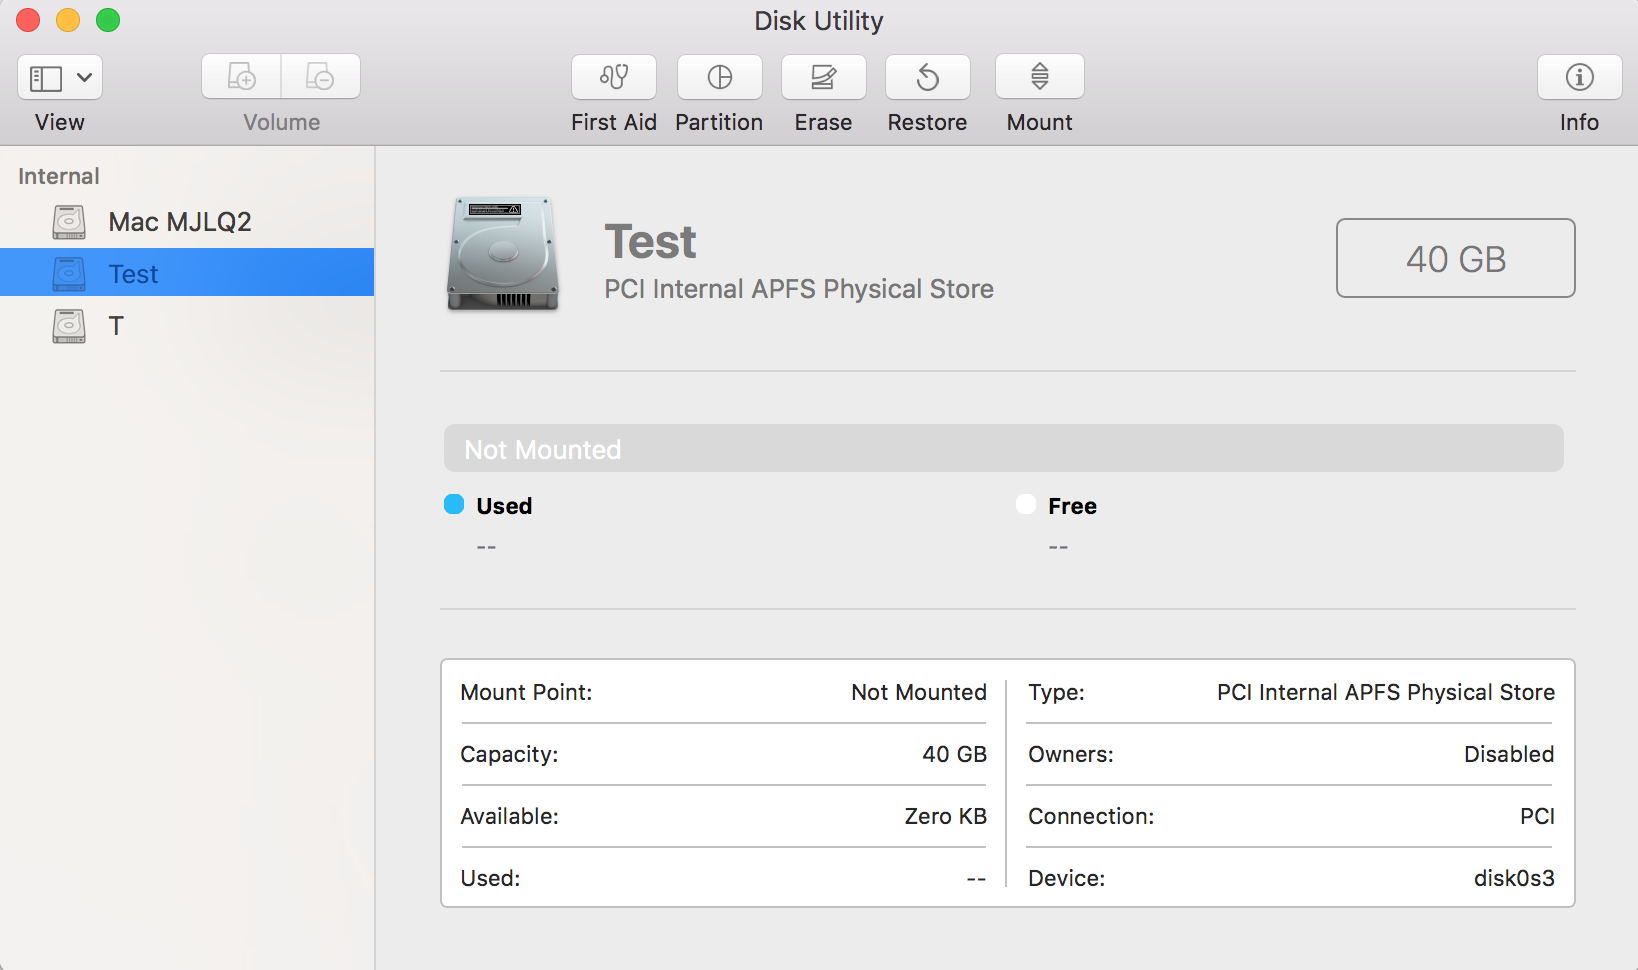Viewport: 1638px width, 970px height.
Task: Click the Internal sidebar section header
Action: (59, 176)
